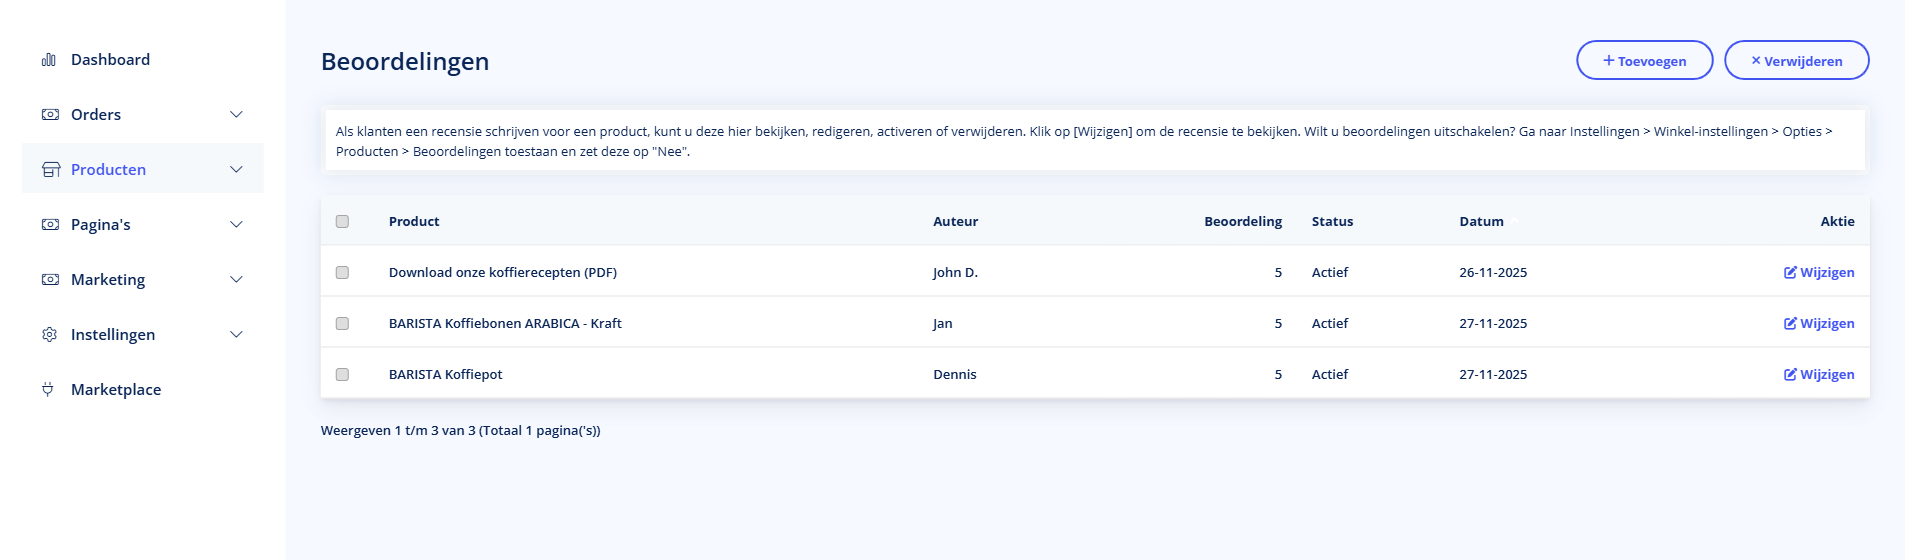Click the Marketplace plug icon
Viewport: 1905px width, 560px height.
[x=48, y=390]
